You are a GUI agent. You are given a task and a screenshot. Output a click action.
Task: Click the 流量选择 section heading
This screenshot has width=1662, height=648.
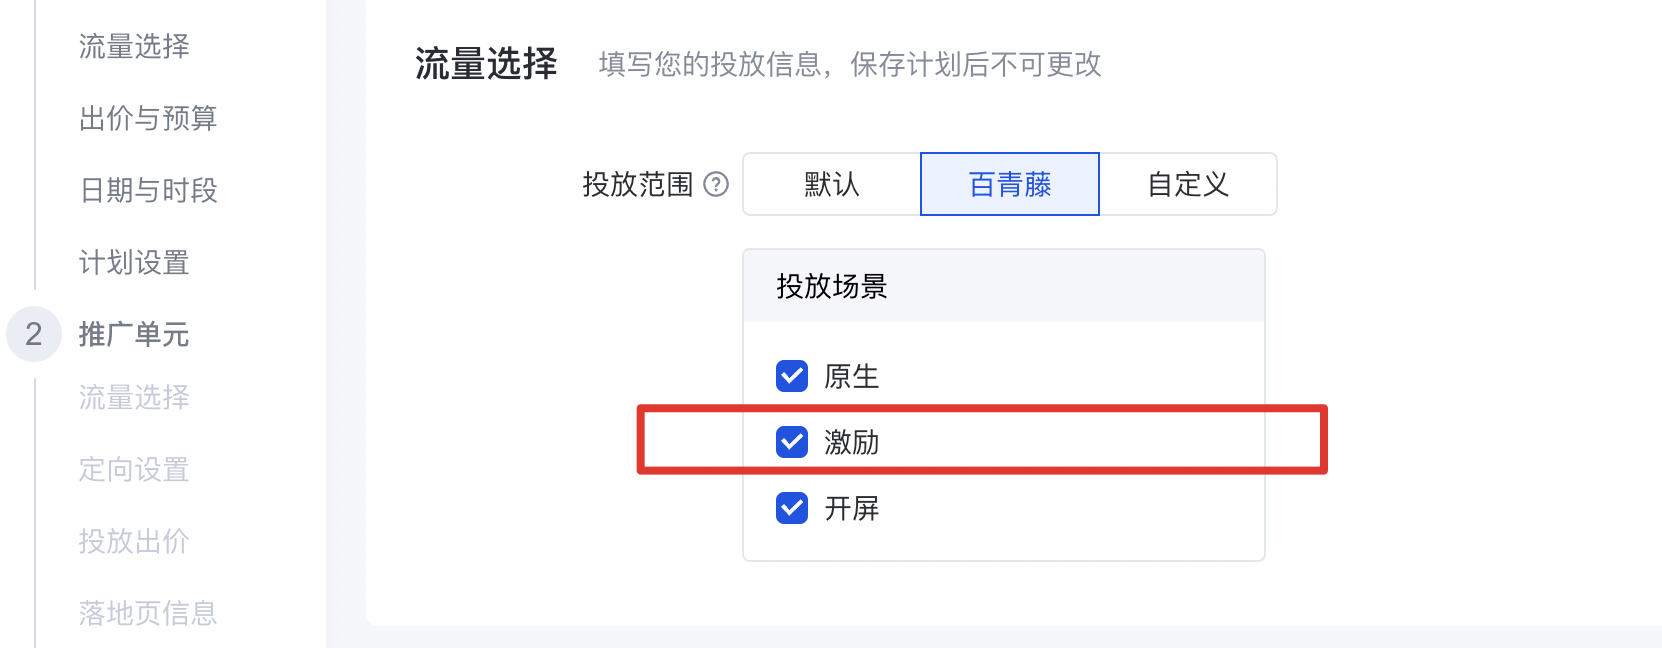(x=486, y=64)
